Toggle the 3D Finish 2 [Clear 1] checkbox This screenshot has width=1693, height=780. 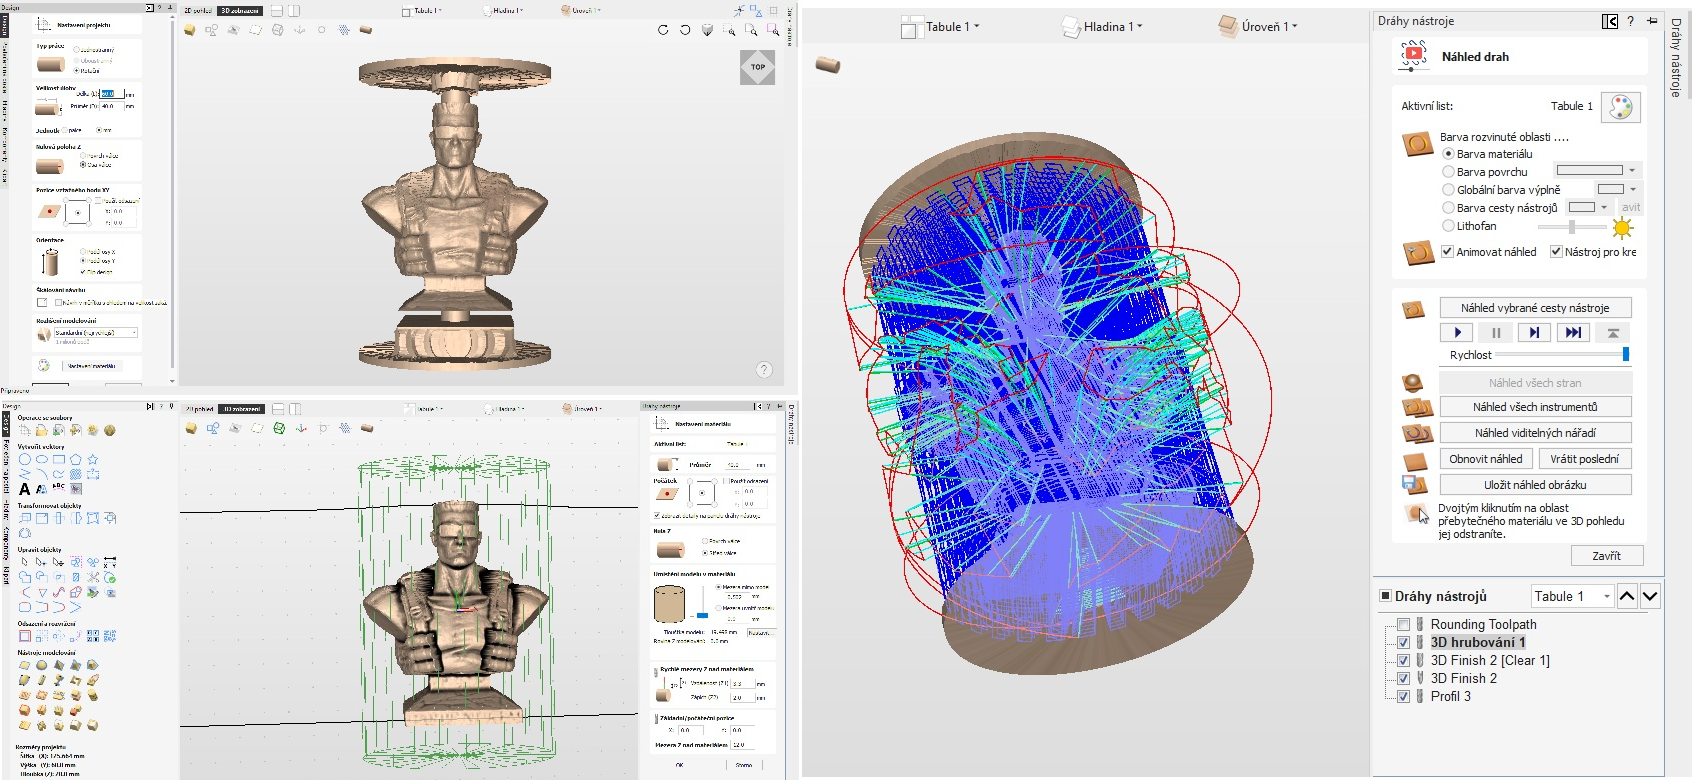pyautogui.click(x=1403, y=660)
